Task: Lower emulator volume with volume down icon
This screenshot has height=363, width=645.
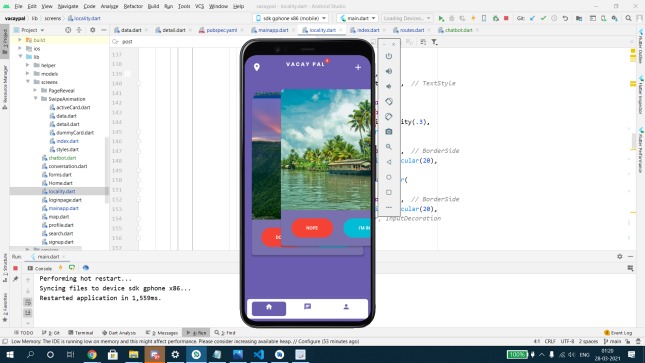Action: click(389, 86)
